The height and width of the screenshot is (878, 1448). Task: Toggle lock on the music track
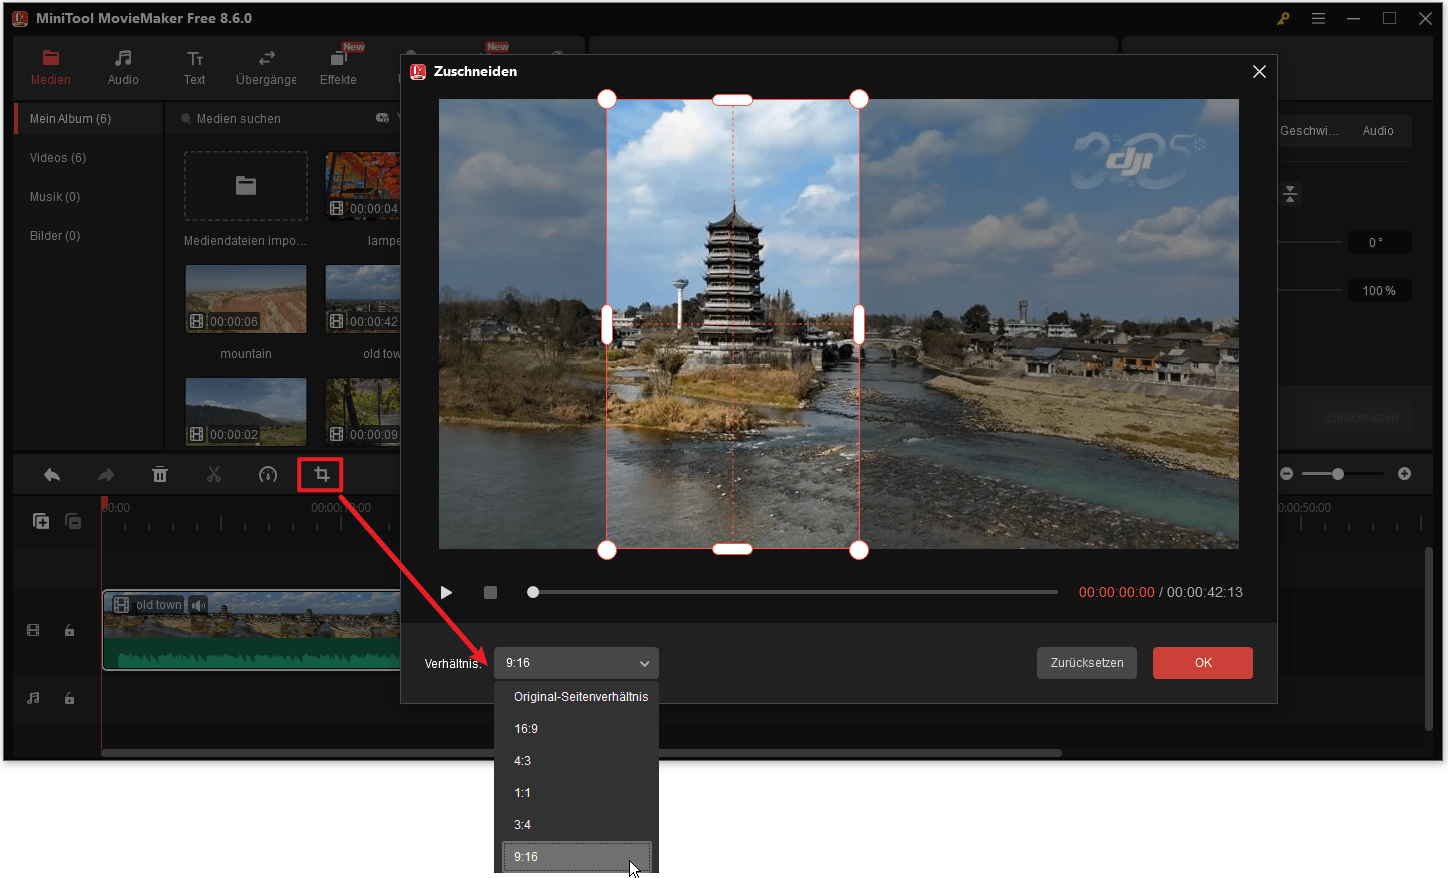click(69, 699)
